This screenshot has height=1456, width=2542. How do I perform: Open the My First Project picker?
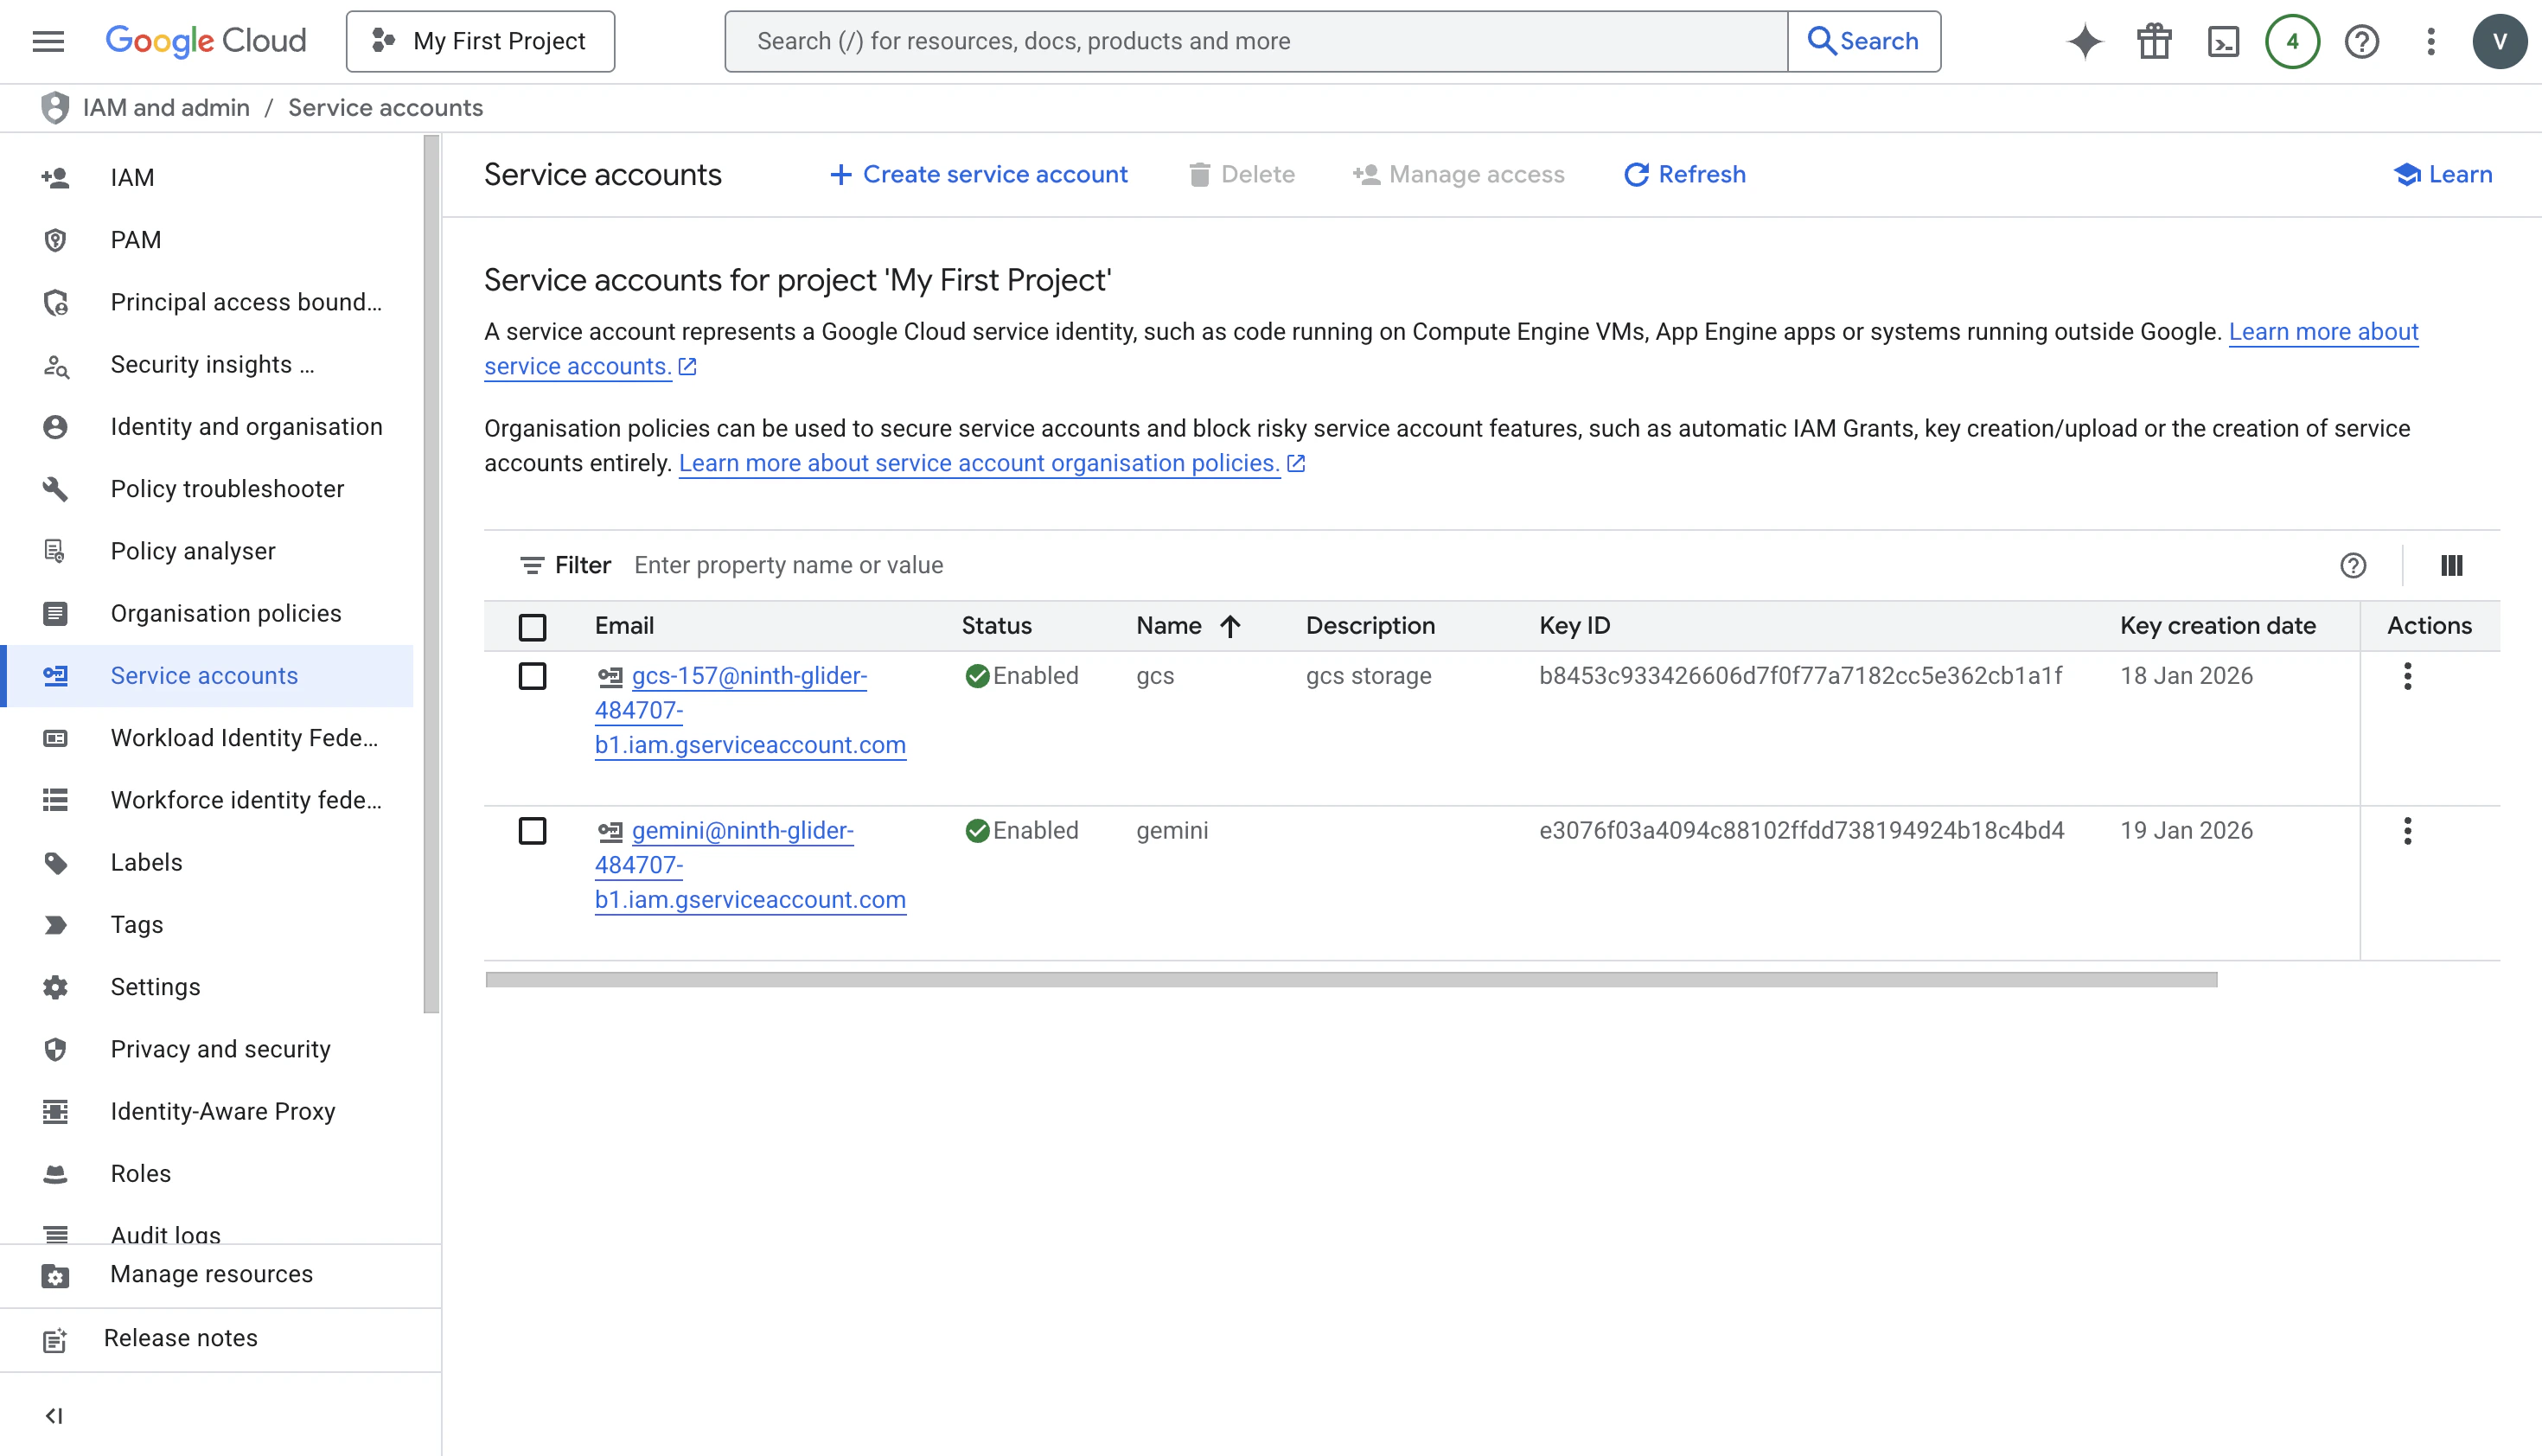[480, 41]
